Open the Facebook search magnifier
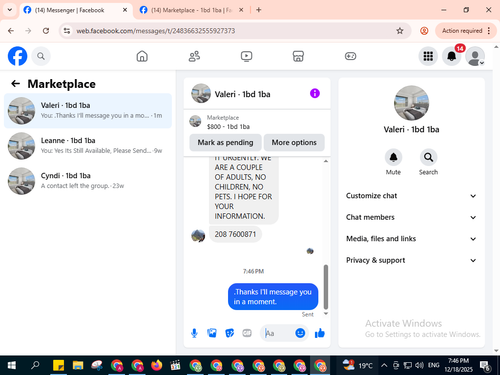 pos(41,56)
